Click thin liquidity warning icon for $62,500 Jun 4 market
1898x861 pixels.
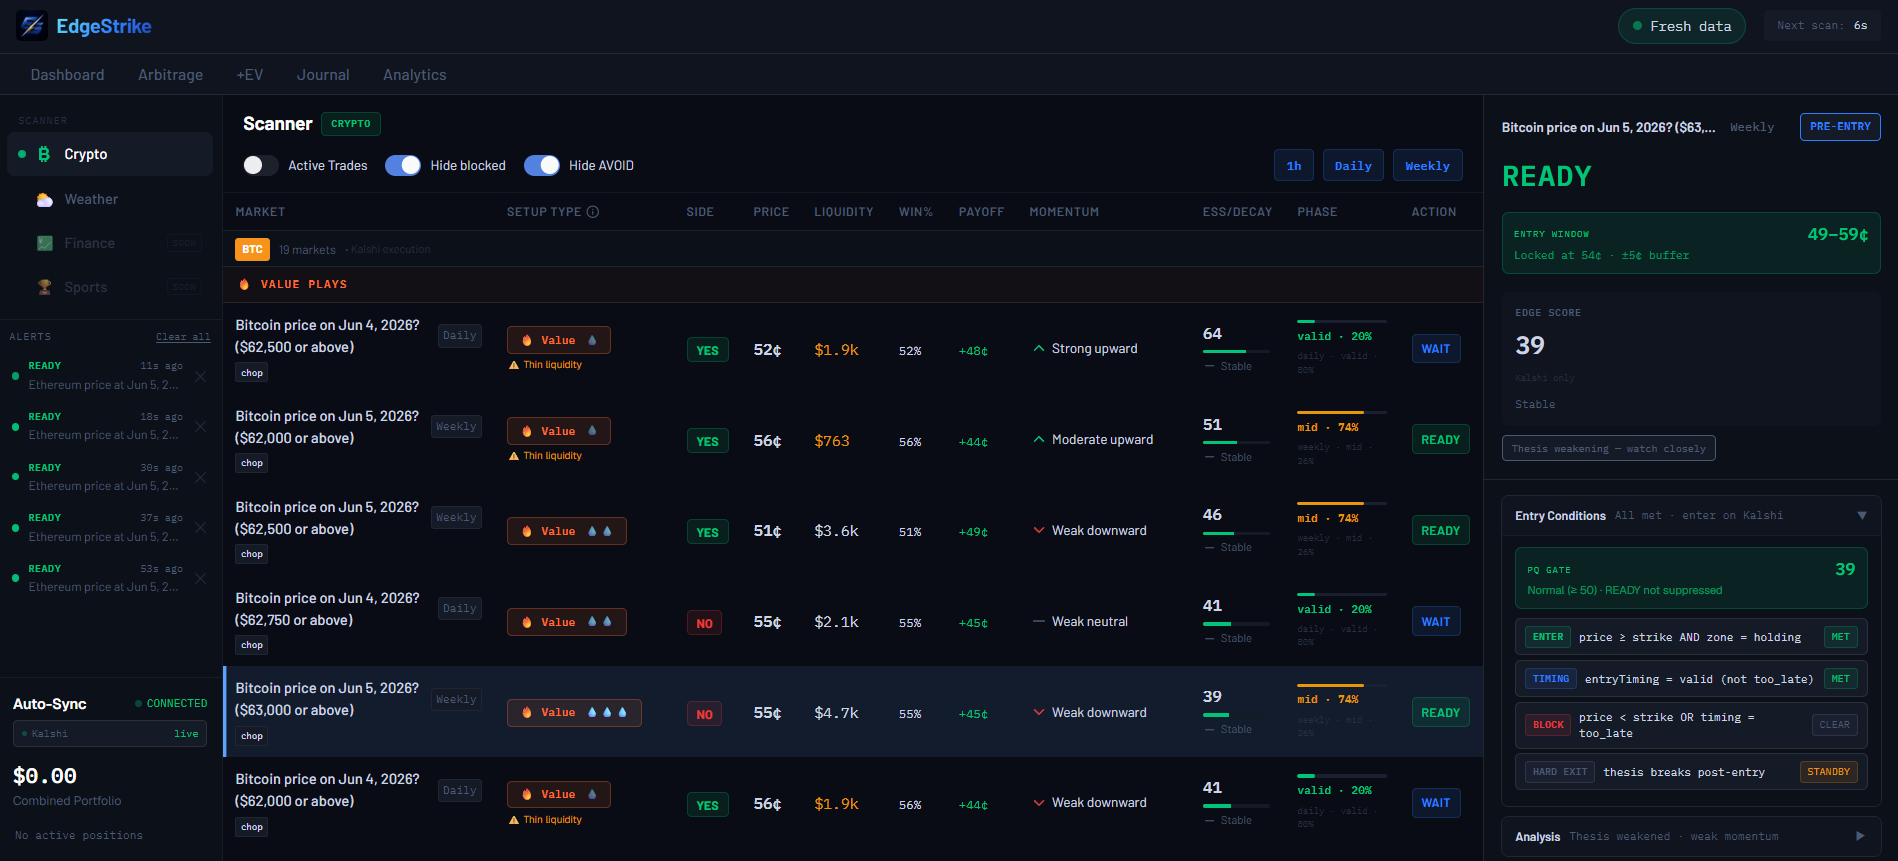[x=514, y=365]
